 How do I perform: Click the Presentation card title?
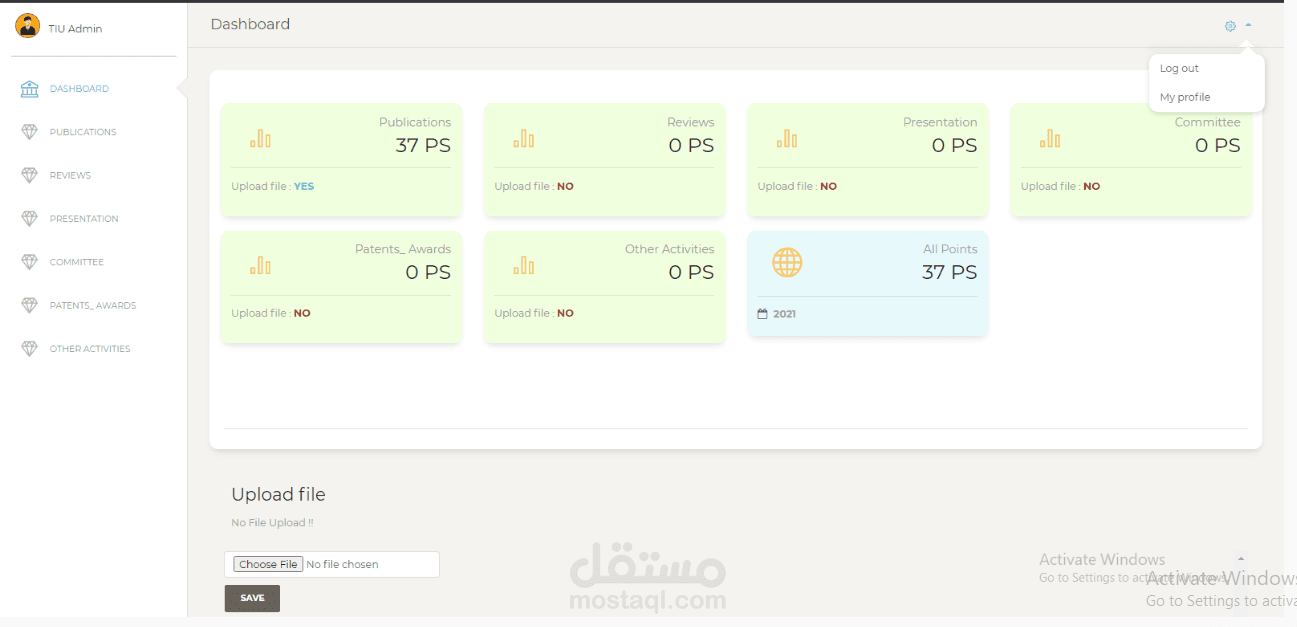[x=940, y=122]
